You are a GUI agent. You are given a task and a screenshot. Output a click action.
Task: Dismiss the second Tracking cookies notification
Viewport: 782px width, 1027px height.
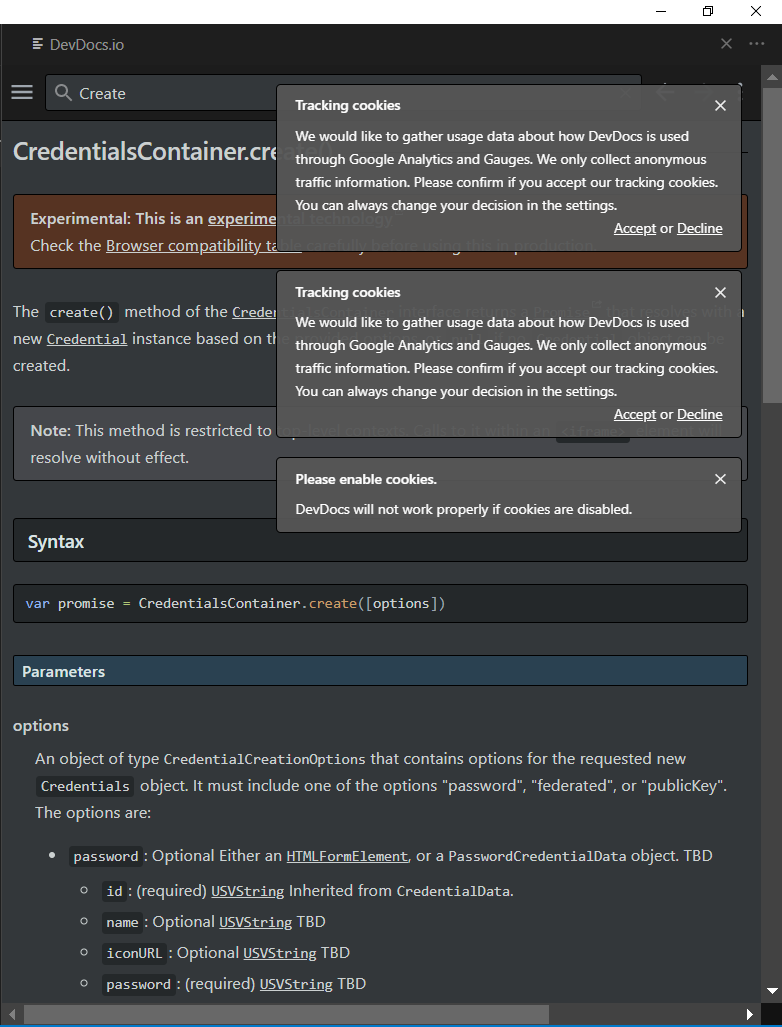720,292
